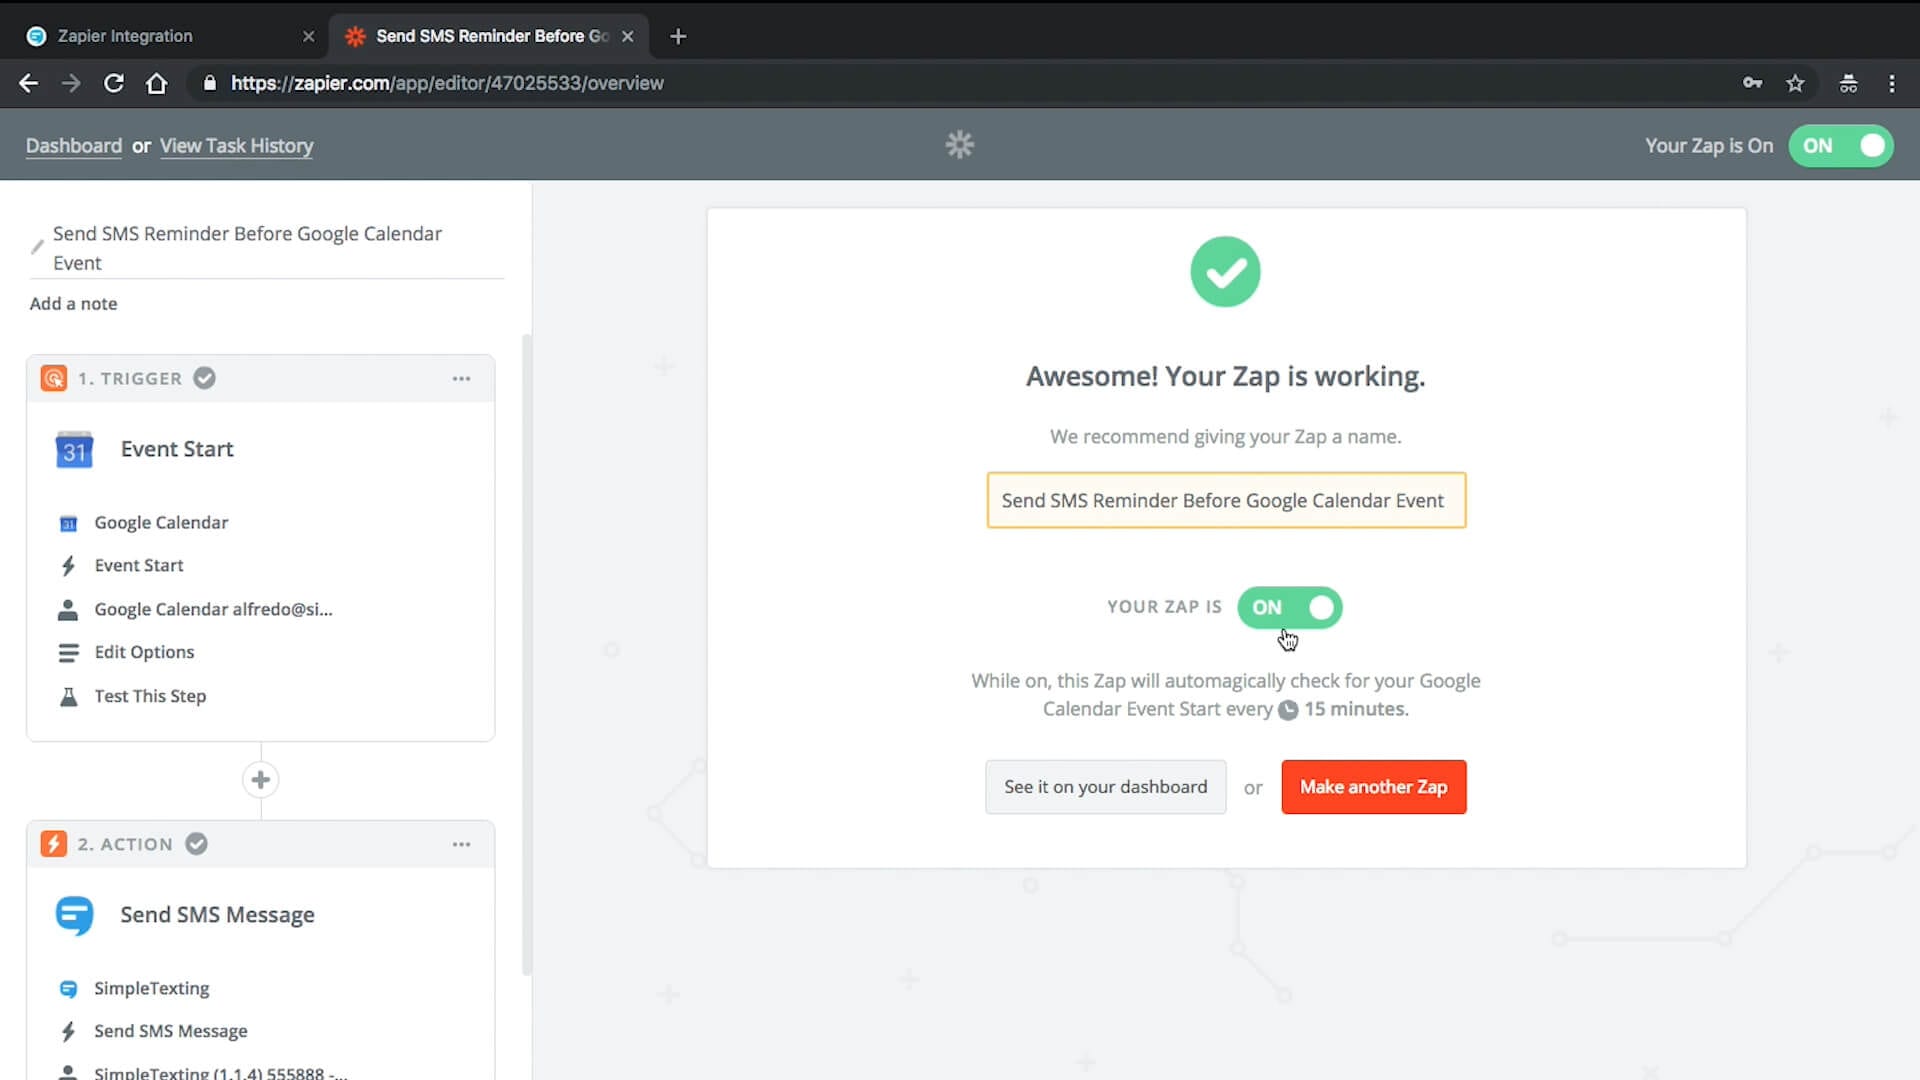Viewport: 1920px width, 1080px height.
Task: Click Add a note
Action: point(73,303)
